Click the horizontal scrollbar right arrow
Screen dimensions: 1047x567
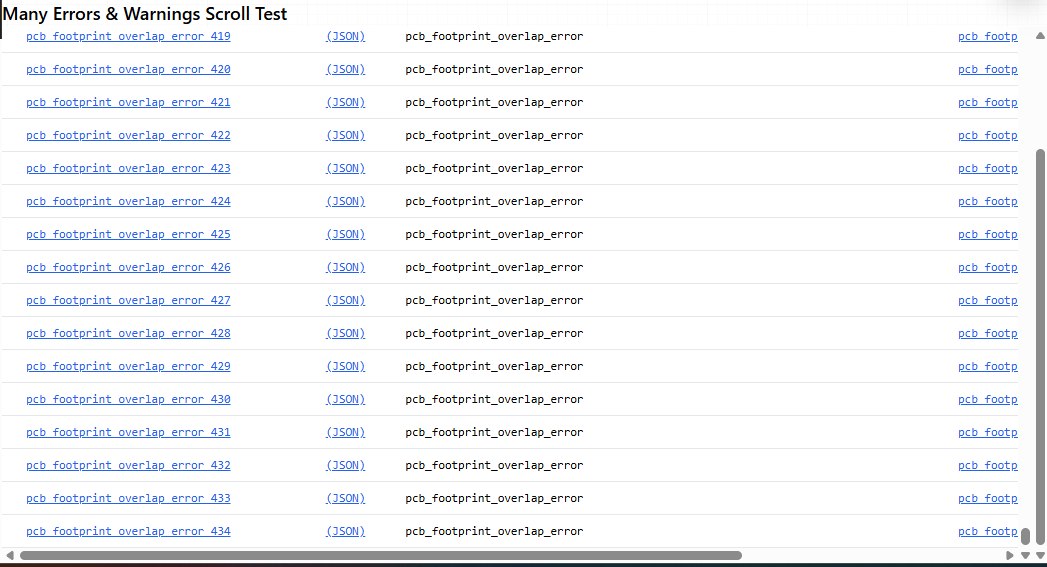[1010, 556]
